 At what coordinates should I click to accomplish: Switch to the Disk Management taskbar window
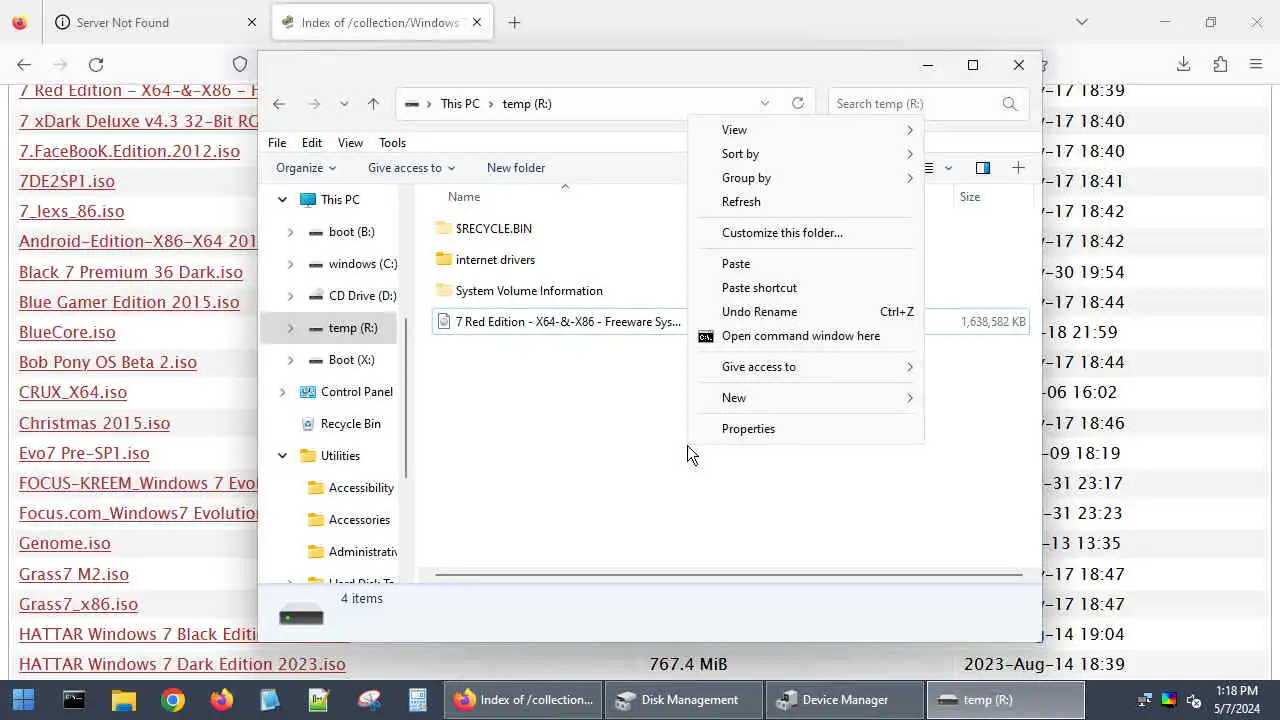click(x=684, y=700)
